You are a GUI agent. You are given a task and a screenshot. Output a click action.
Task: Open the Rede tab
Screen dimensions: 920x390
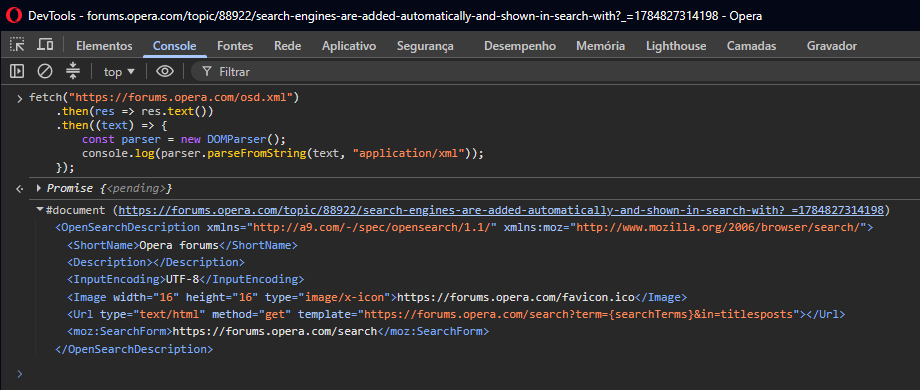coord(288,46)
